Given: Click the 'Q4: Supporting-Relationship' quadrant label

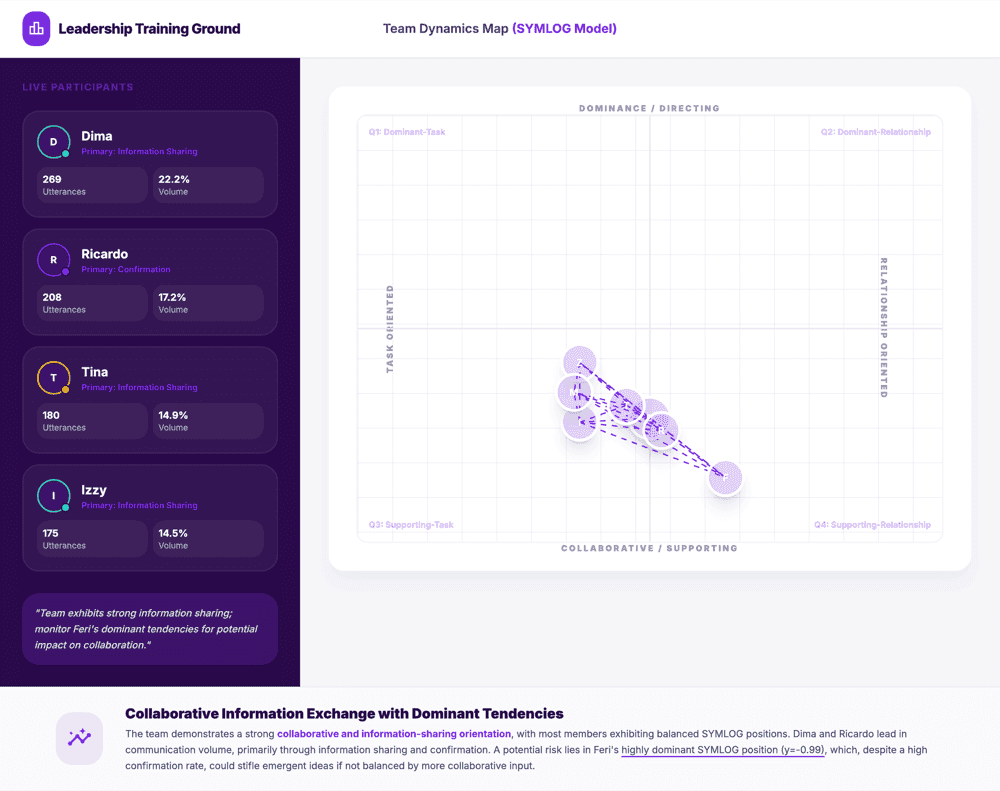Looking at the screenshot, I should click(x=872, y=525).
